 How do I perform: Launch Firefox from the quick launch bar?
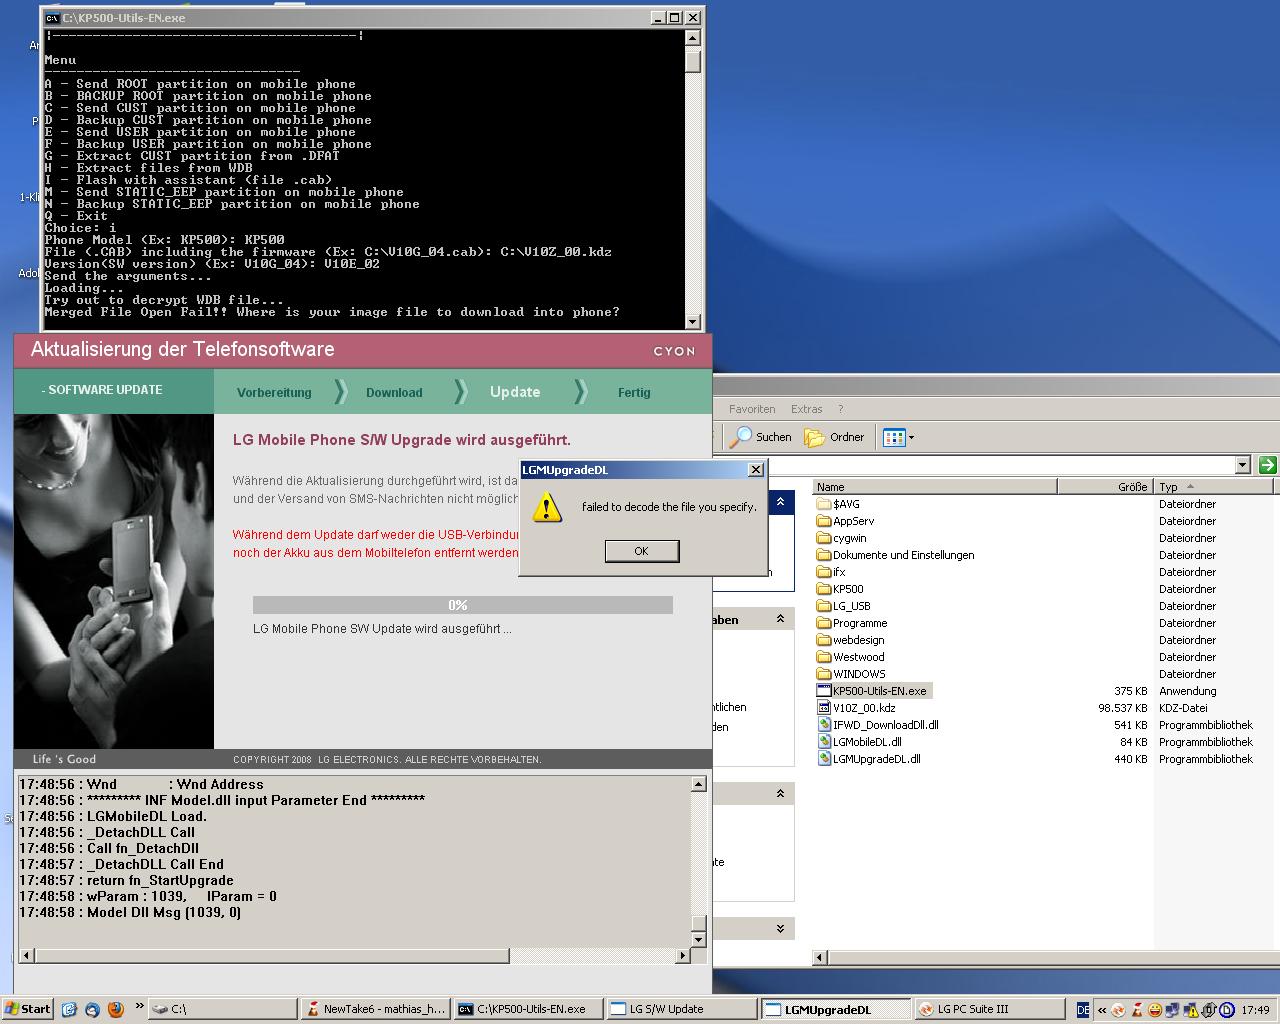click(115, 1009)
